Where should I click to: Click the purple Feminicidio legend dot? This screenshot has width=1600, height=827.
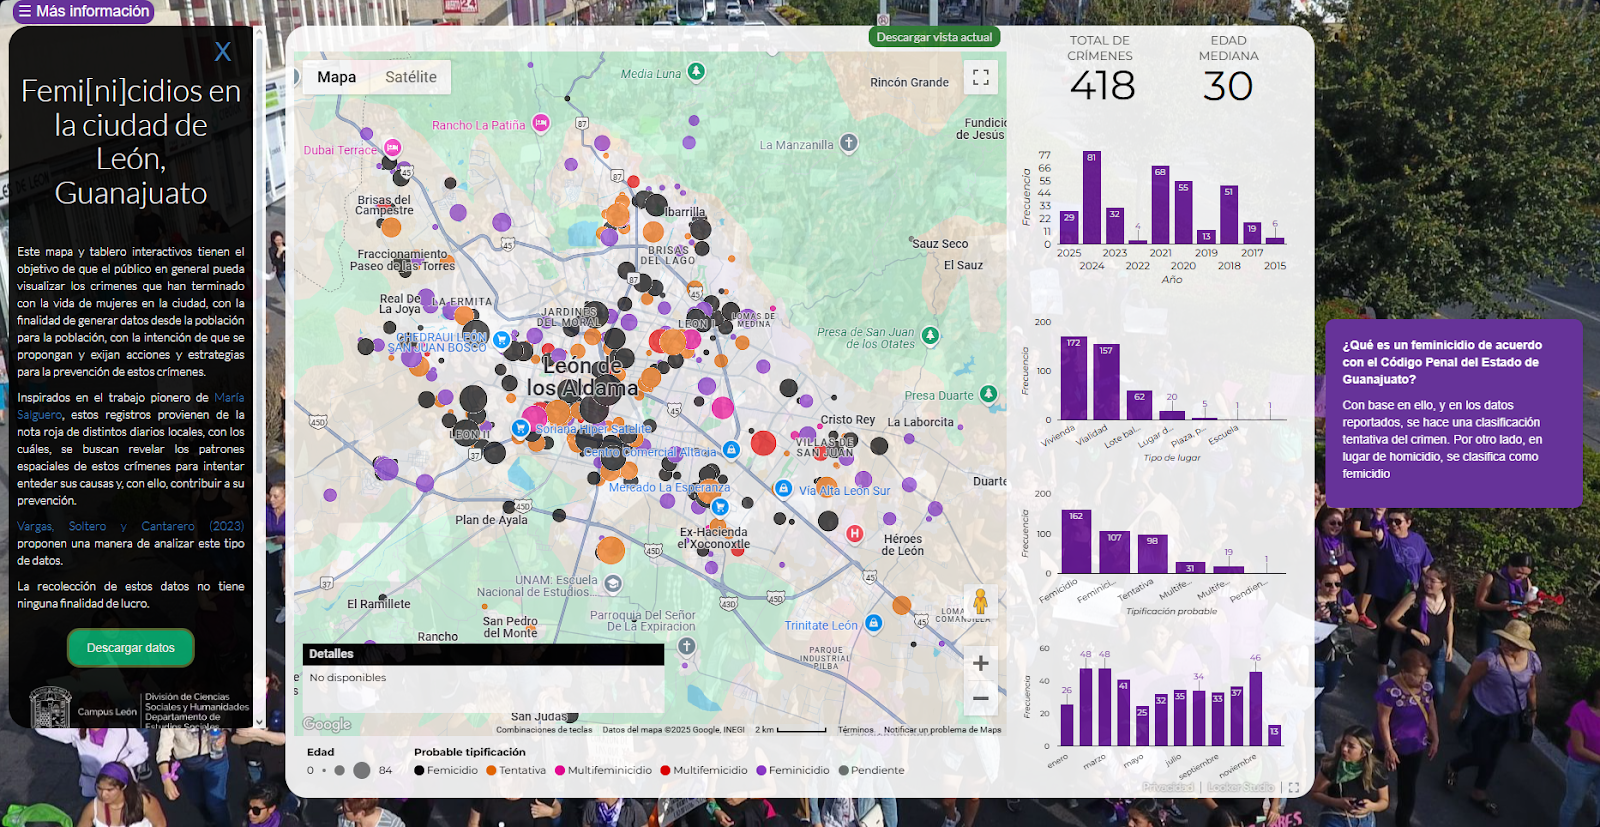(761, 770)
